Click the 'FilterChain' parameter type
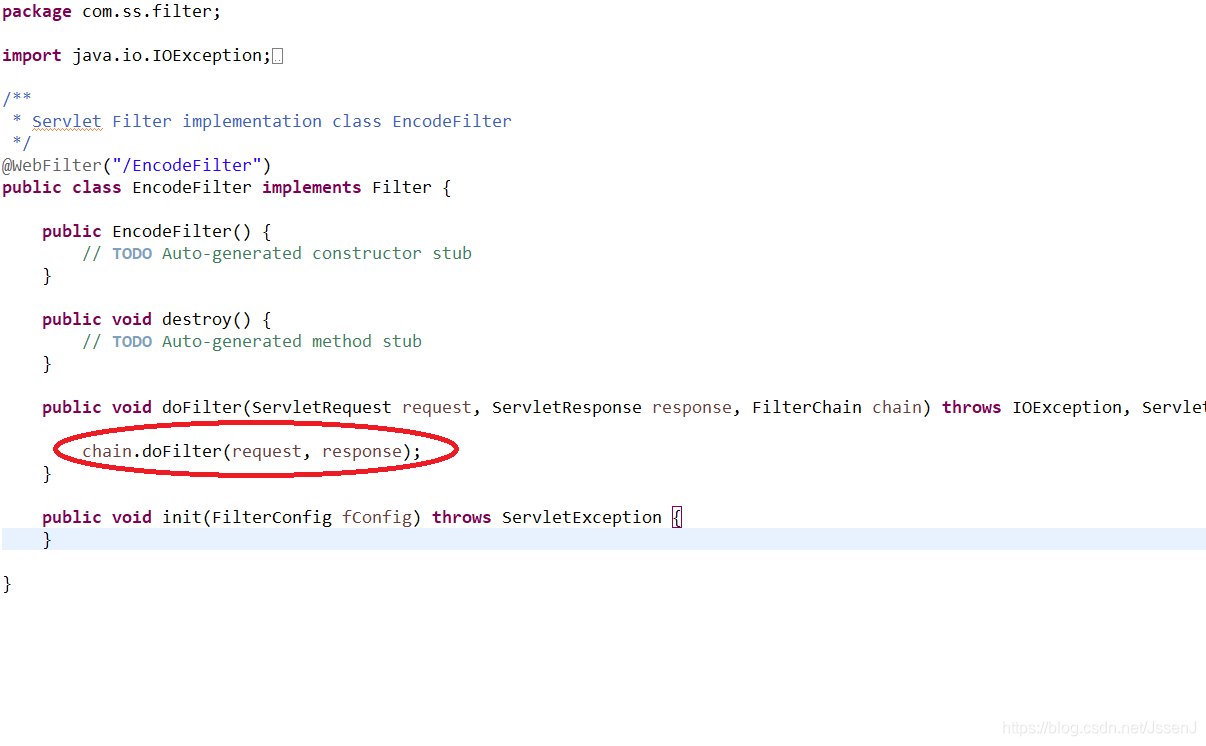 click(807, 407)
